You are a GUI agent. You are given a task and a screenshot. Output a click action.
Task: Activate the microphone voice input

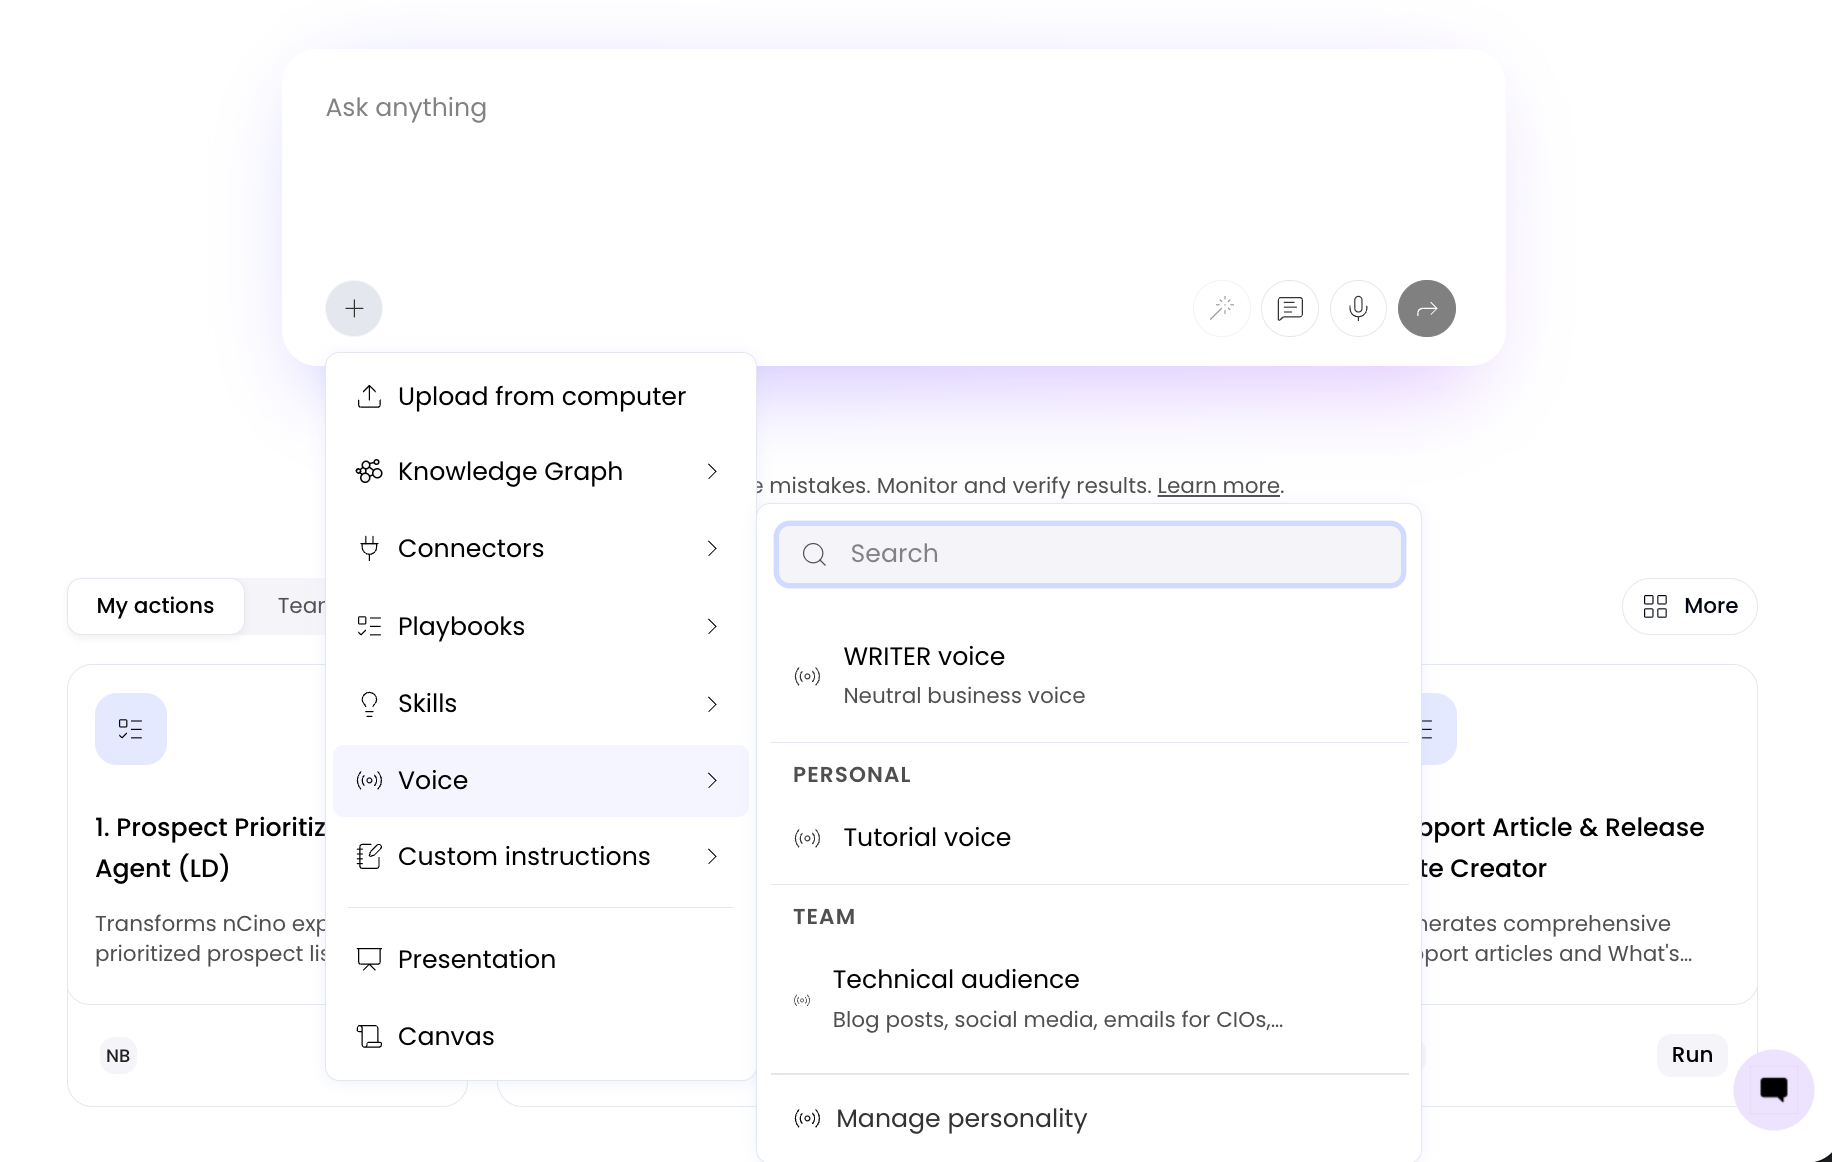[1358, 308]
